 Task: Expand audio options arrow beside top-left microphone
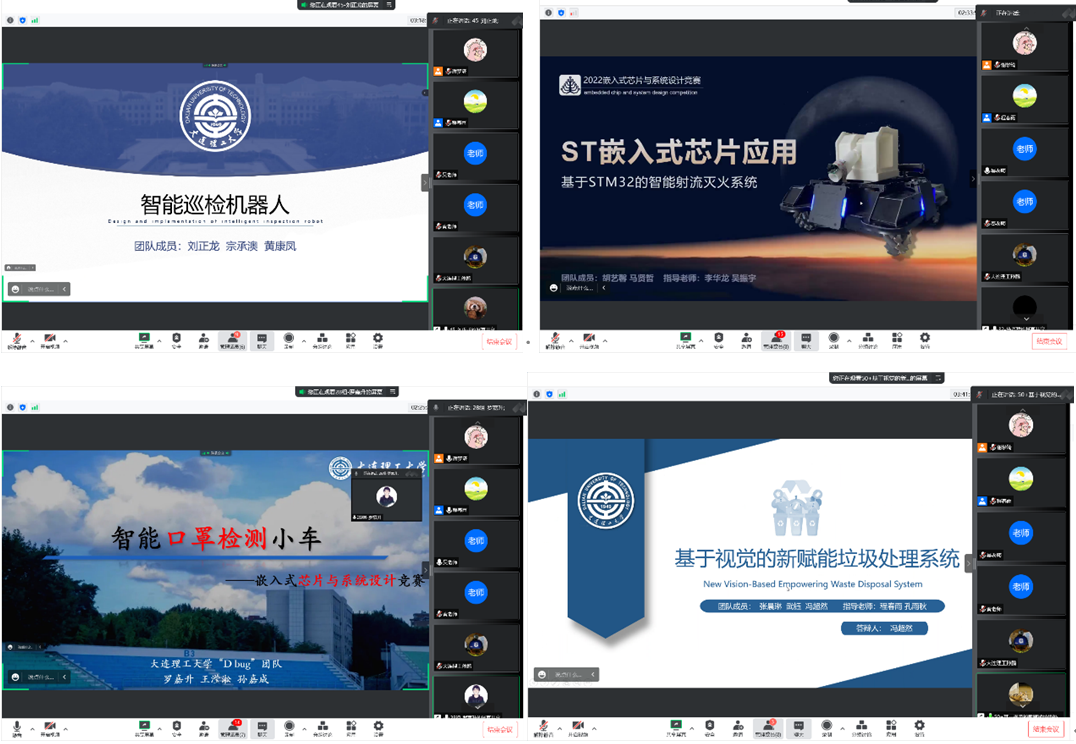pos(32,340)
